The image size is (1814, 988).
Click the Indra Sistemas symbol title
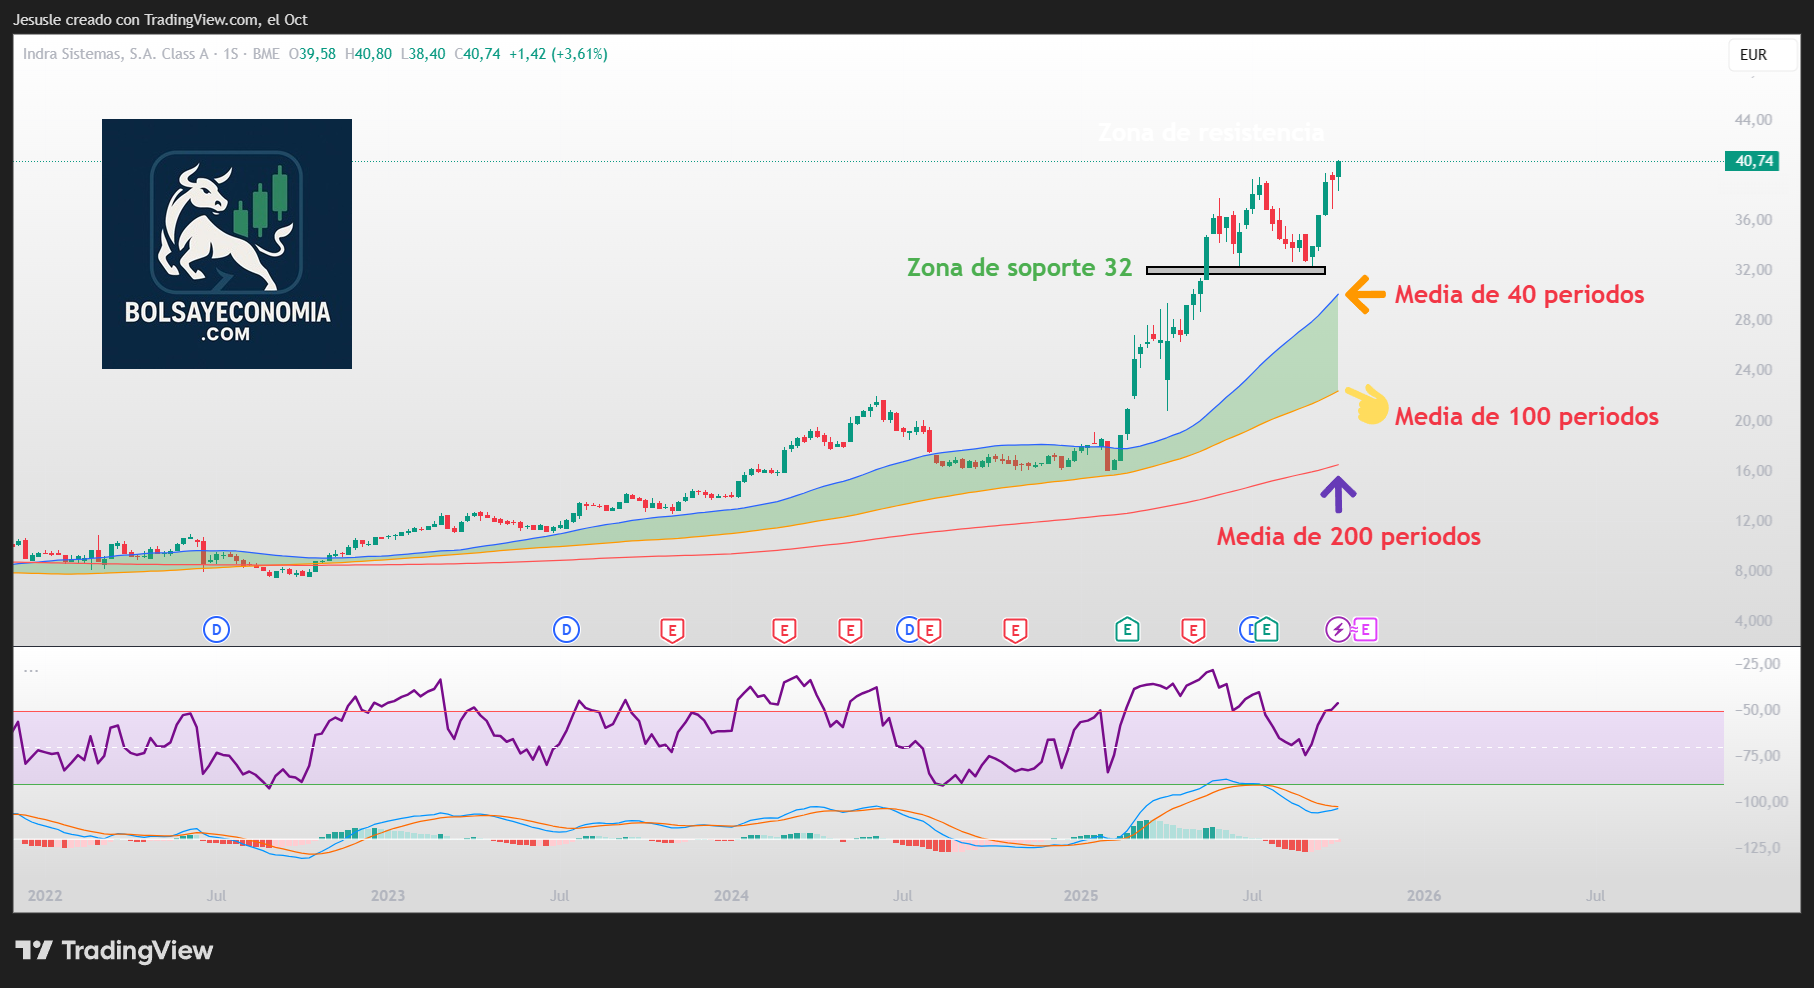click(115, 54)
